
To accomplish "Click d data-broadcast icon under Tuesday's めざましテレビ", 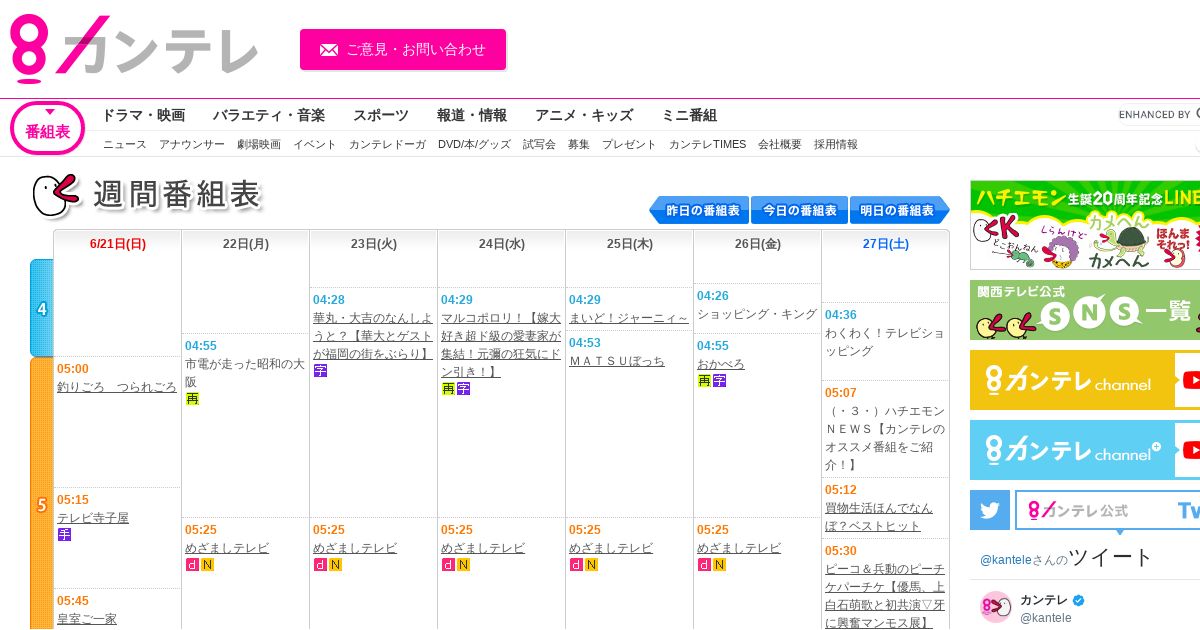I will click(x=320, y=565).
